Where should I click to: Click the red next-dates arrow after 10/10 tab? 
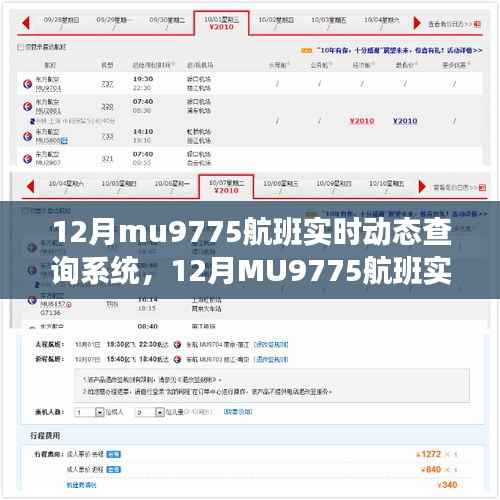[422, 186]
